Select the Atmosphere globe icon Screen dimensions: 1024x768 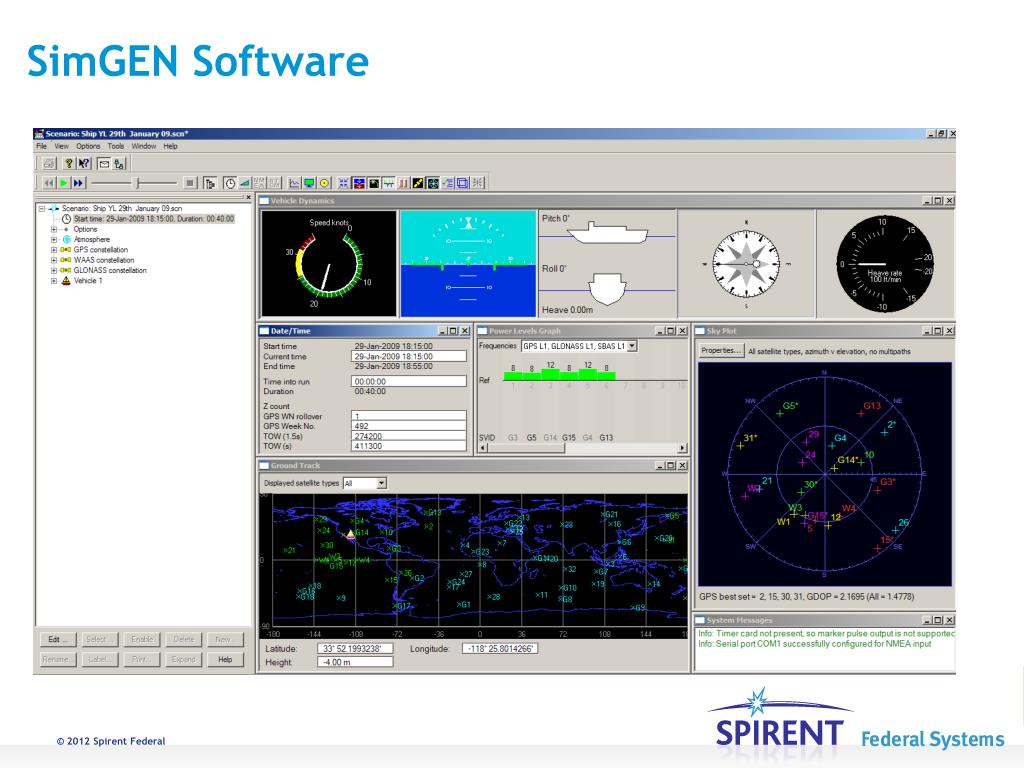(66, 240)
